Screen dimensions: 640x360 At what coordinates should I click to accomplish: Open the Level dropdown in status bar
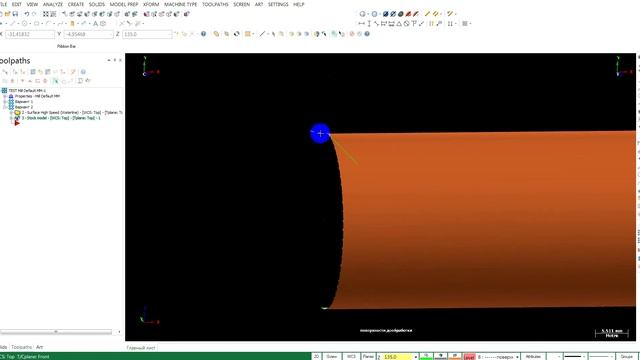(x=518, y=357)
